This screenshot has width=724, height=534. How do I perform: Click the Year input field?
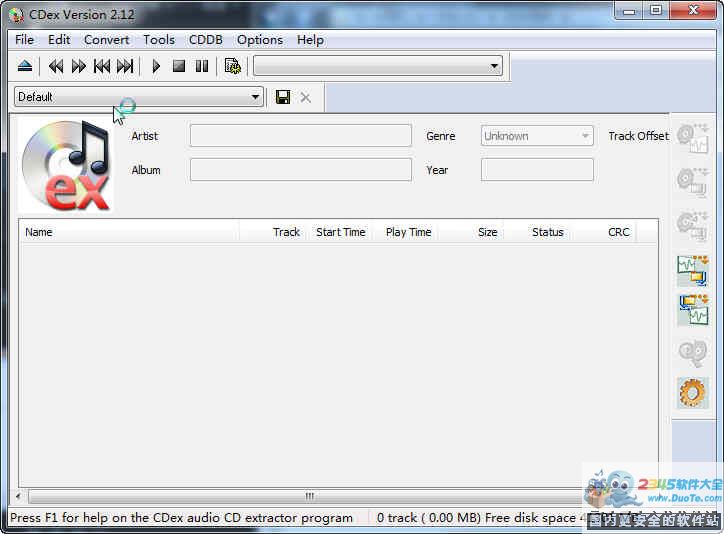(537, 170)
